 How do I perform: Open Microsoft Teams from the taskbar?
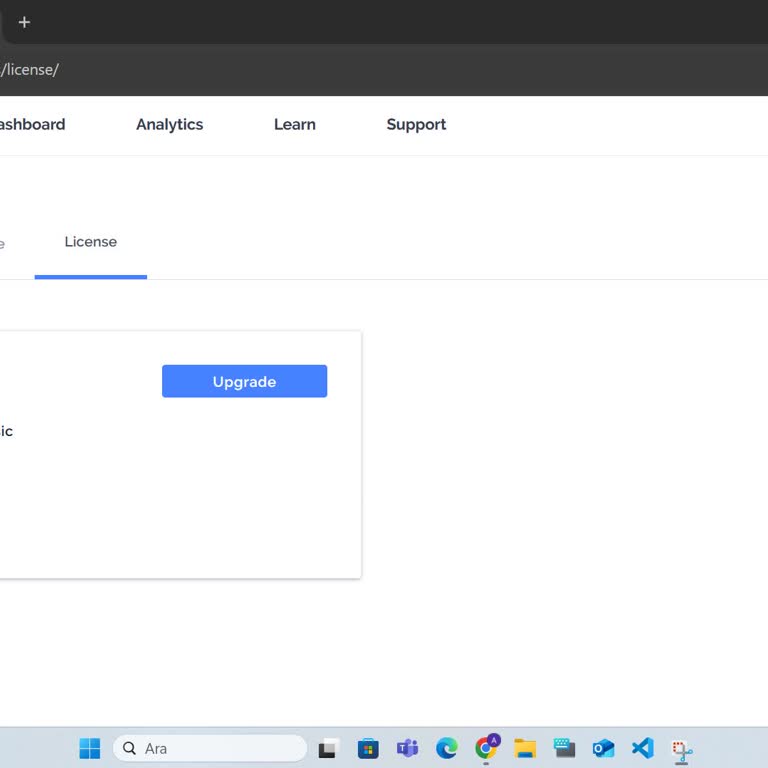(407, 748)
